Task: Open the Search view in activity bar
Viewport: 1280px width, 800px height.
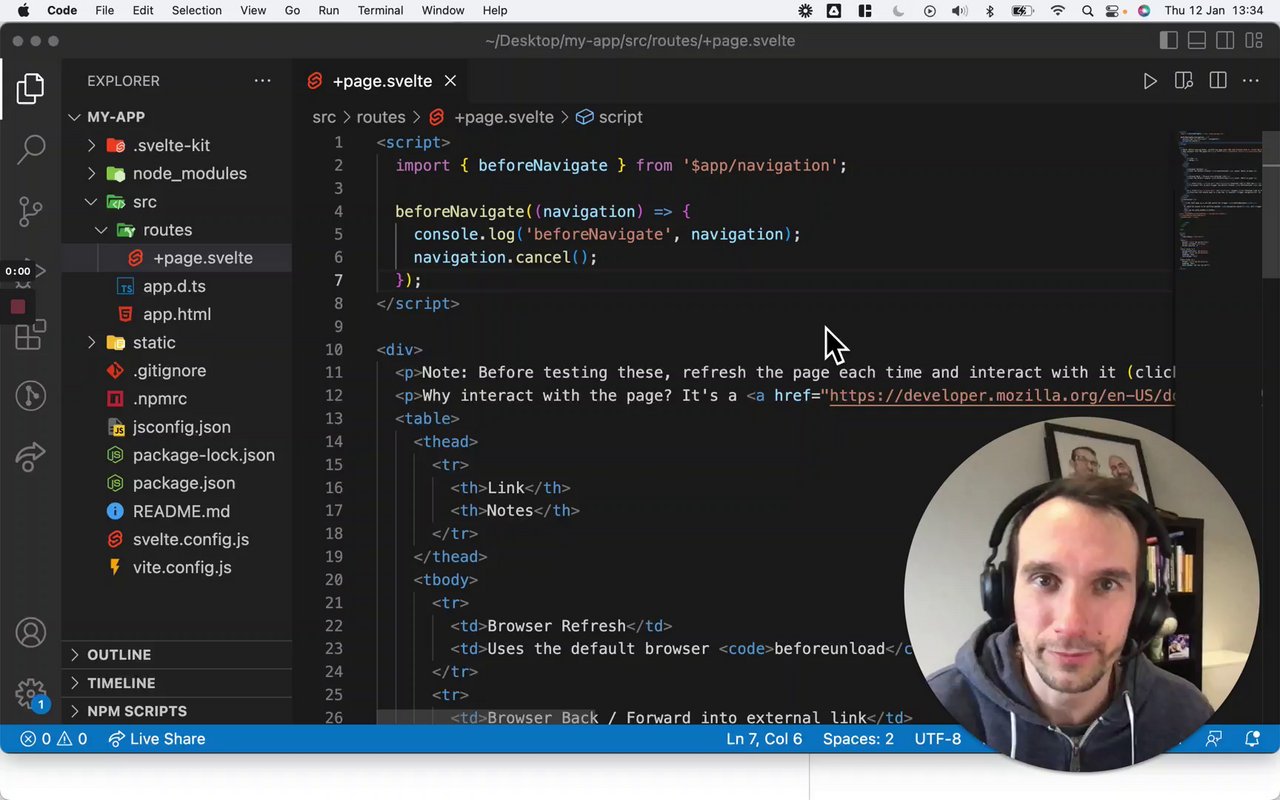Action: click(x=30, y=149)
